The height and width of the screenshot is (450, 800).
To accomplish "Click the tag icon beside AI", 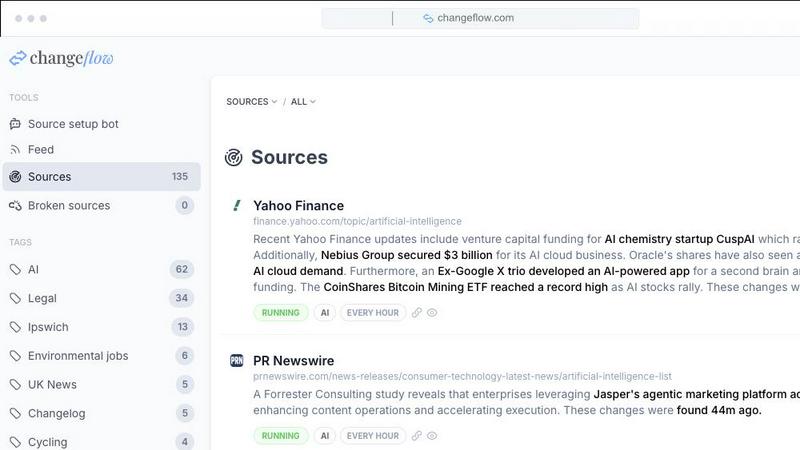I will tap(15, 269).
